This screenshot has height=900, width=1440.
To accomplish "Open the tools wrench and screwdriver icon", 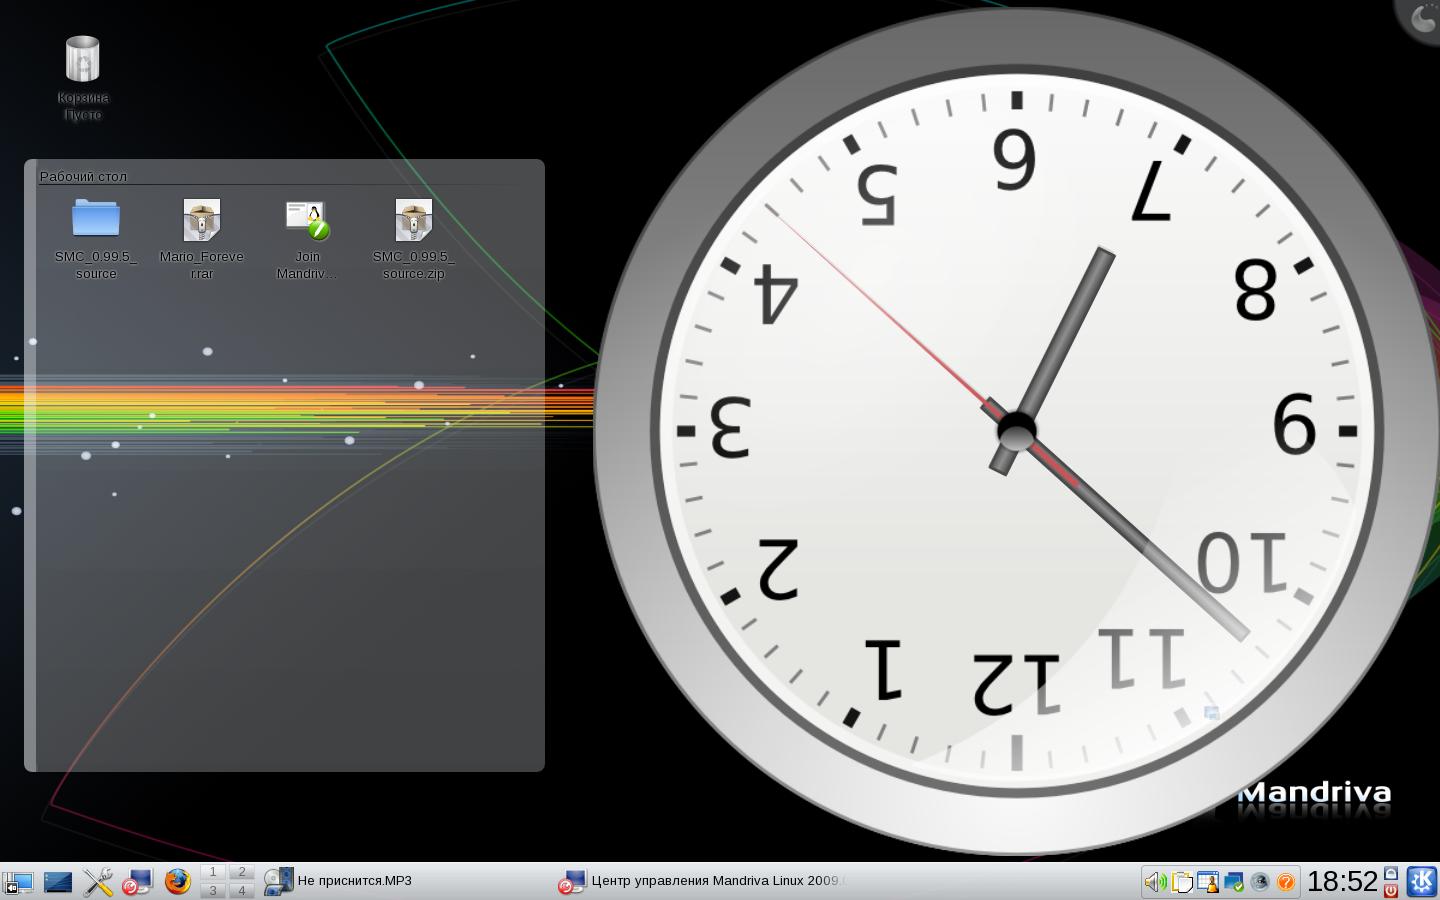I will [98, 882].
